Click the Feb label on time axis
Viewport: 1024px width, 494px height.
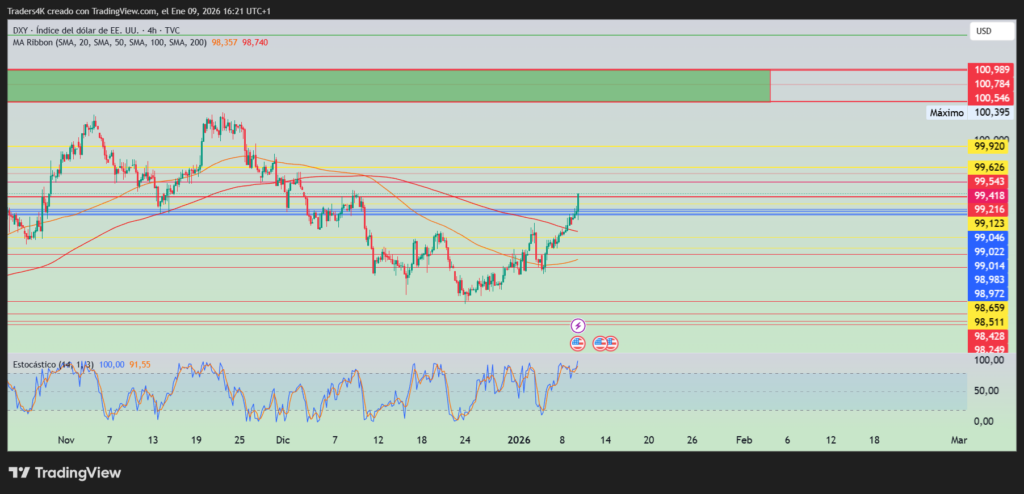(x=742, y=440)
